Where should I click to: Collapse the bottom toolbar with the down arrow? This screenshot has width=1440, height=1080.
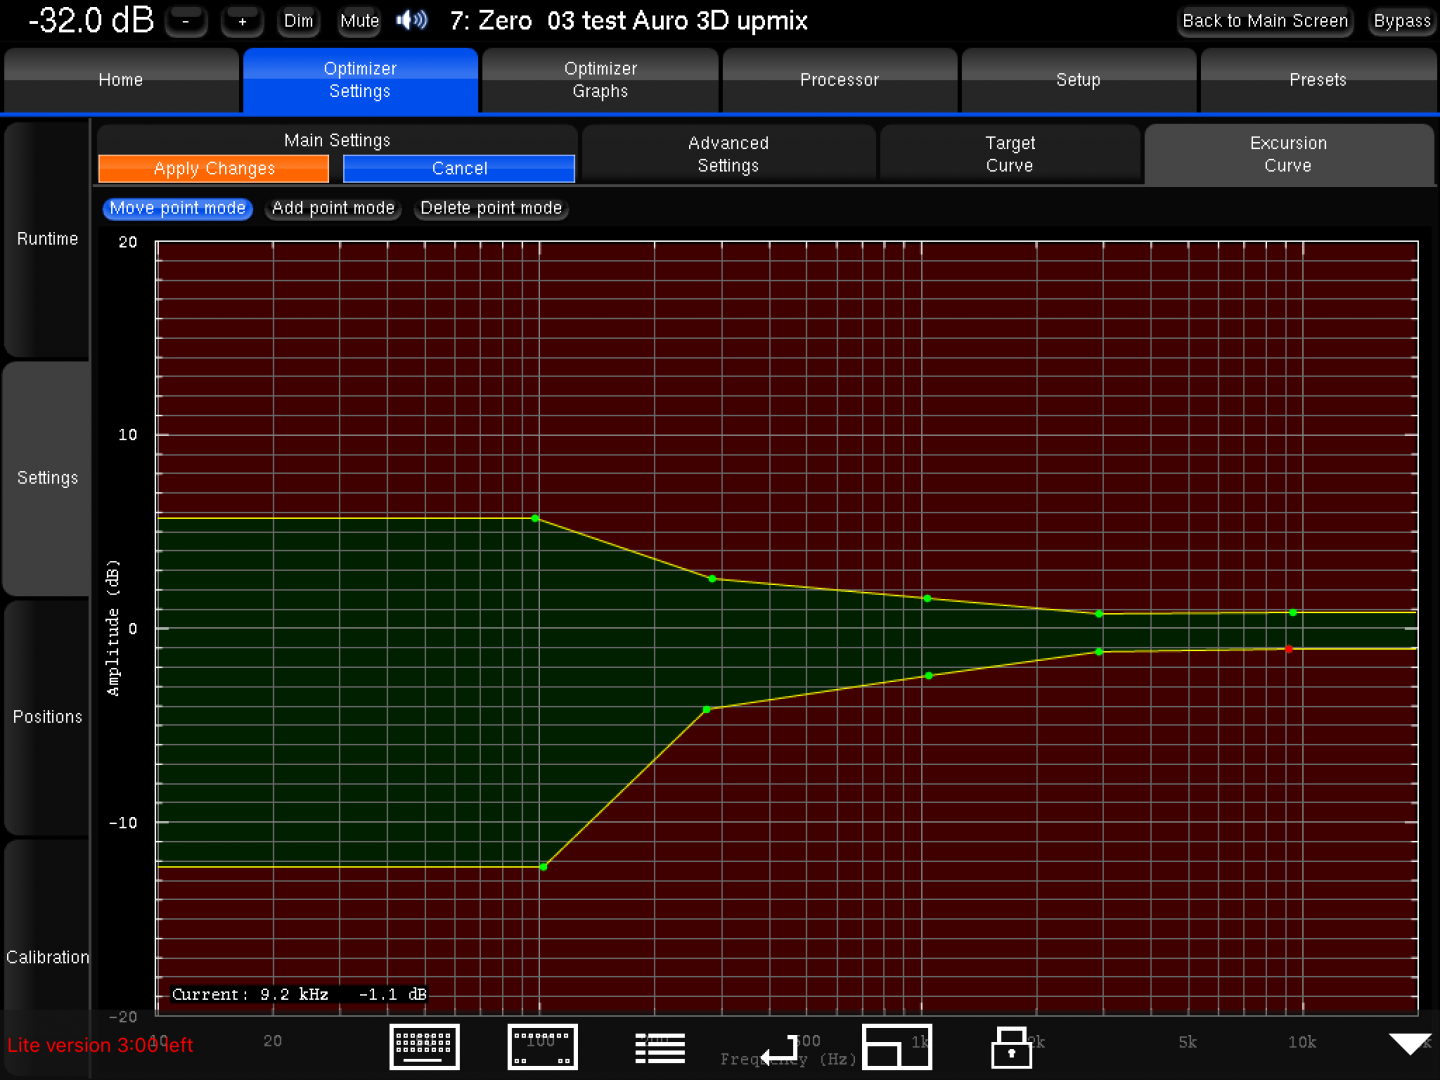tap(1410, 1044)
